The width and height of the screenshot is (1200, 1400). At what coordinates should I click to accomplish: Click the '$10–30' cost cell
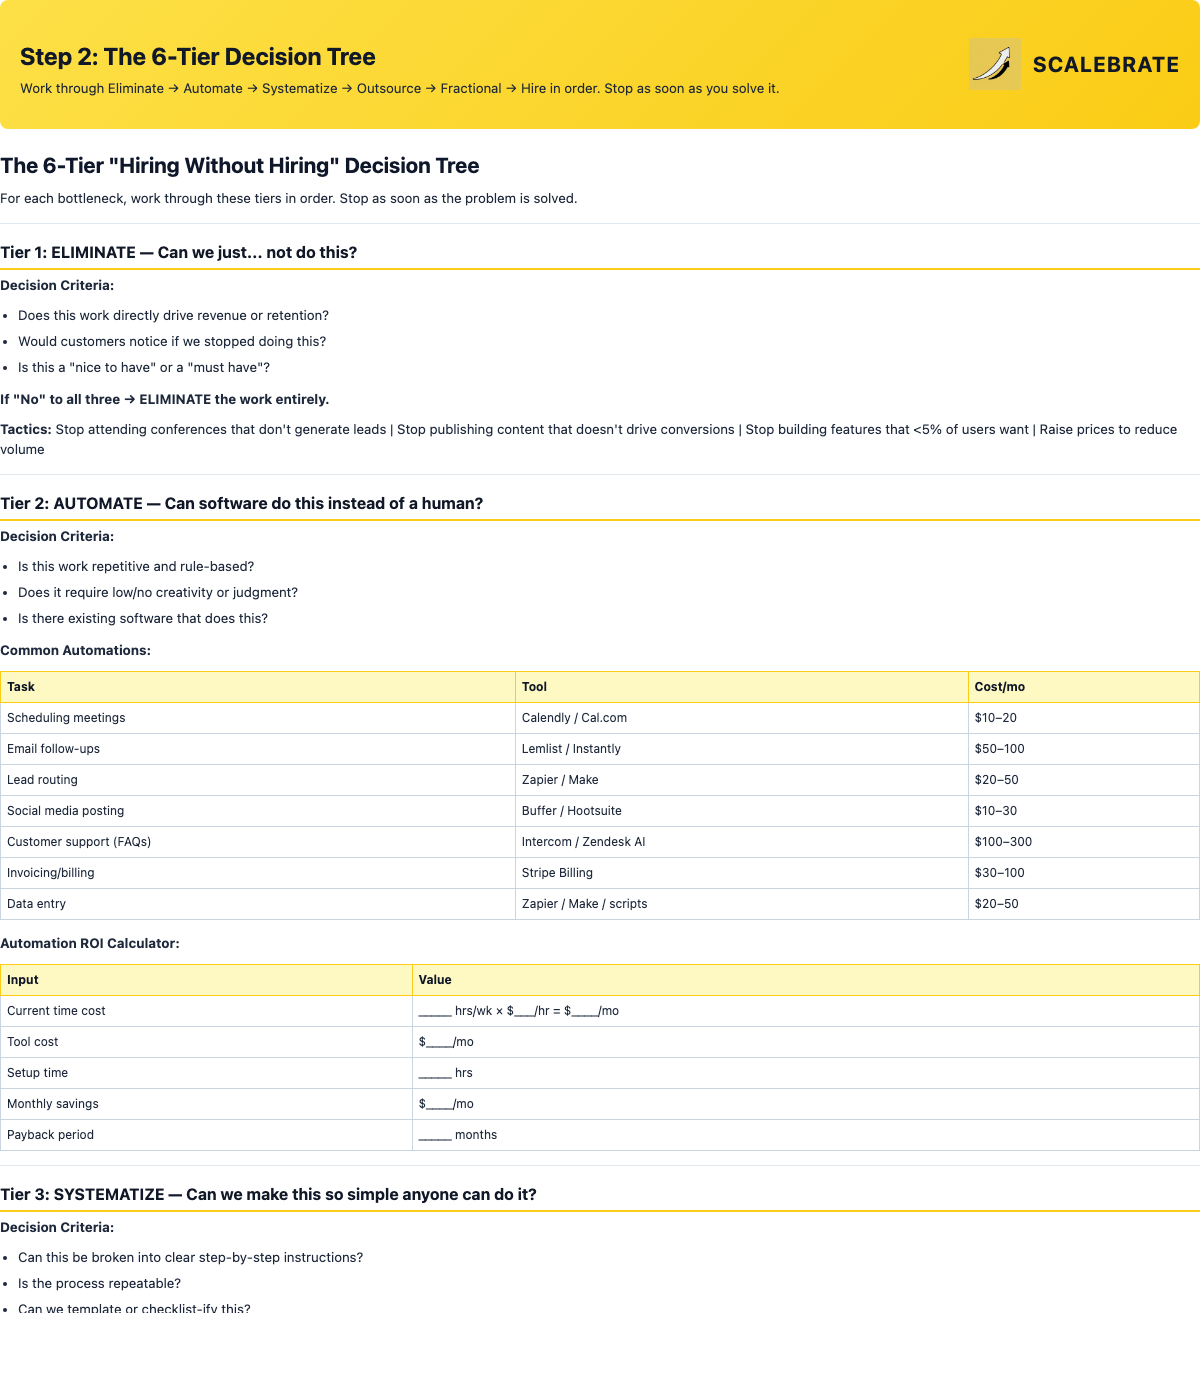coord(1083,811)
